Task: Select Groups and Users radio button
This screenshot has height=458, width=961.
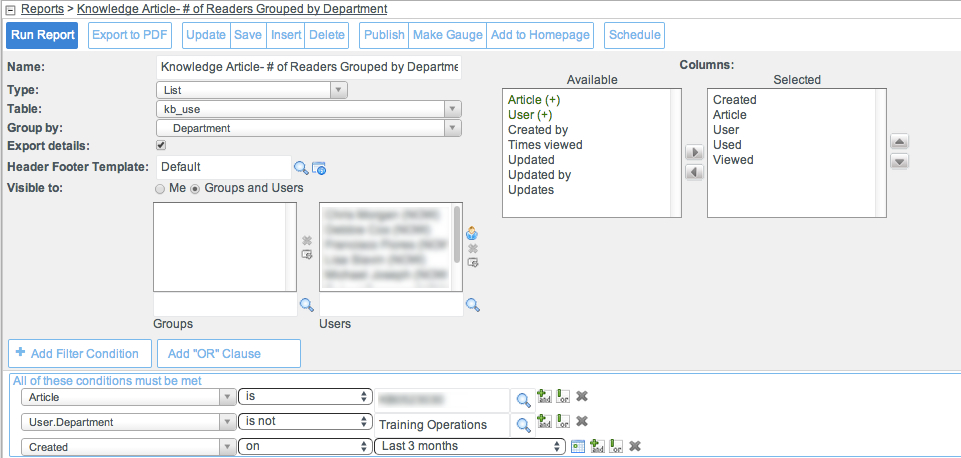Action: 196,189
